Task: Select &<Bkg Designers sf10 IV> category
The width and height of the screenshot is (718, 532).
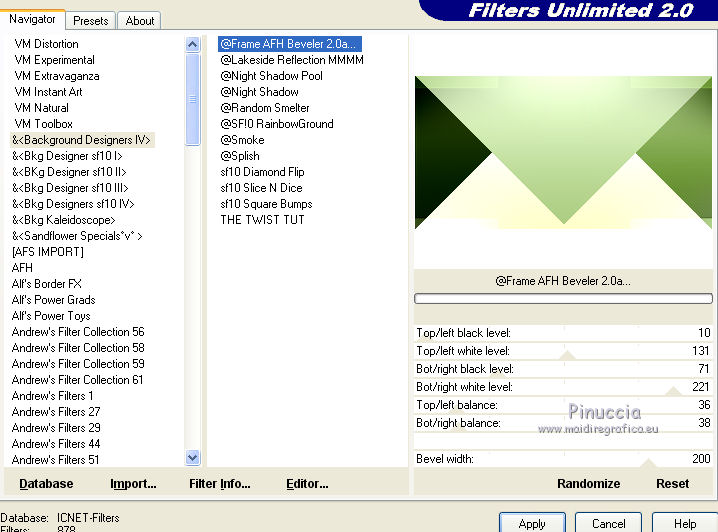Action: tap(73, 204)
